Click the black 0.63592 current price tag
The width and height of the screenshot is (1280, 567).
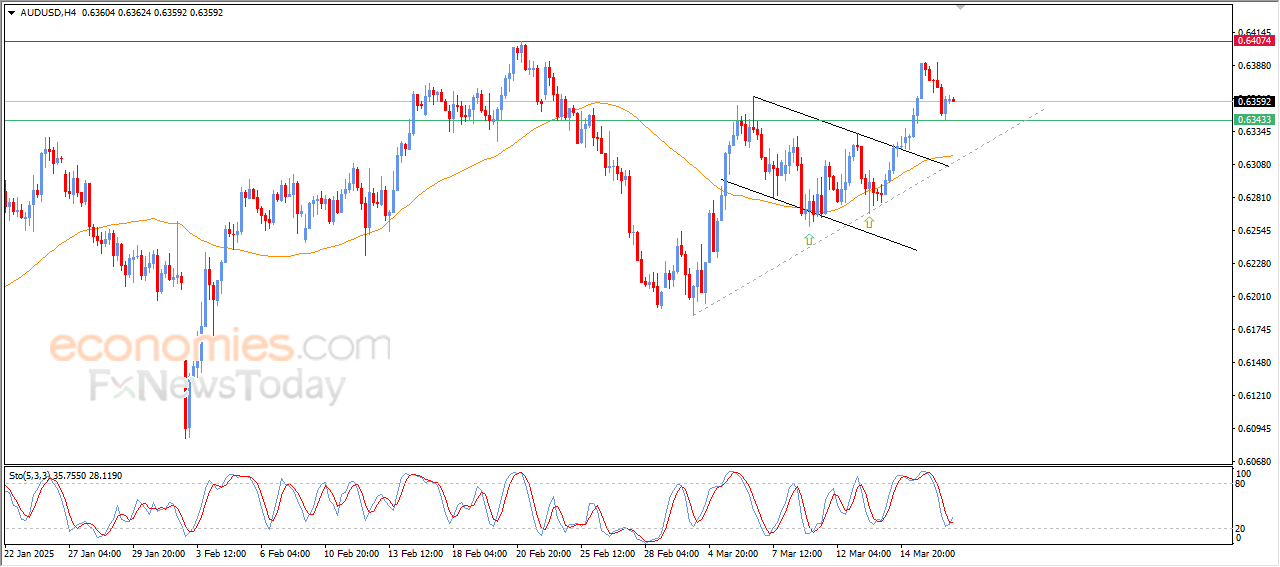1254,101
